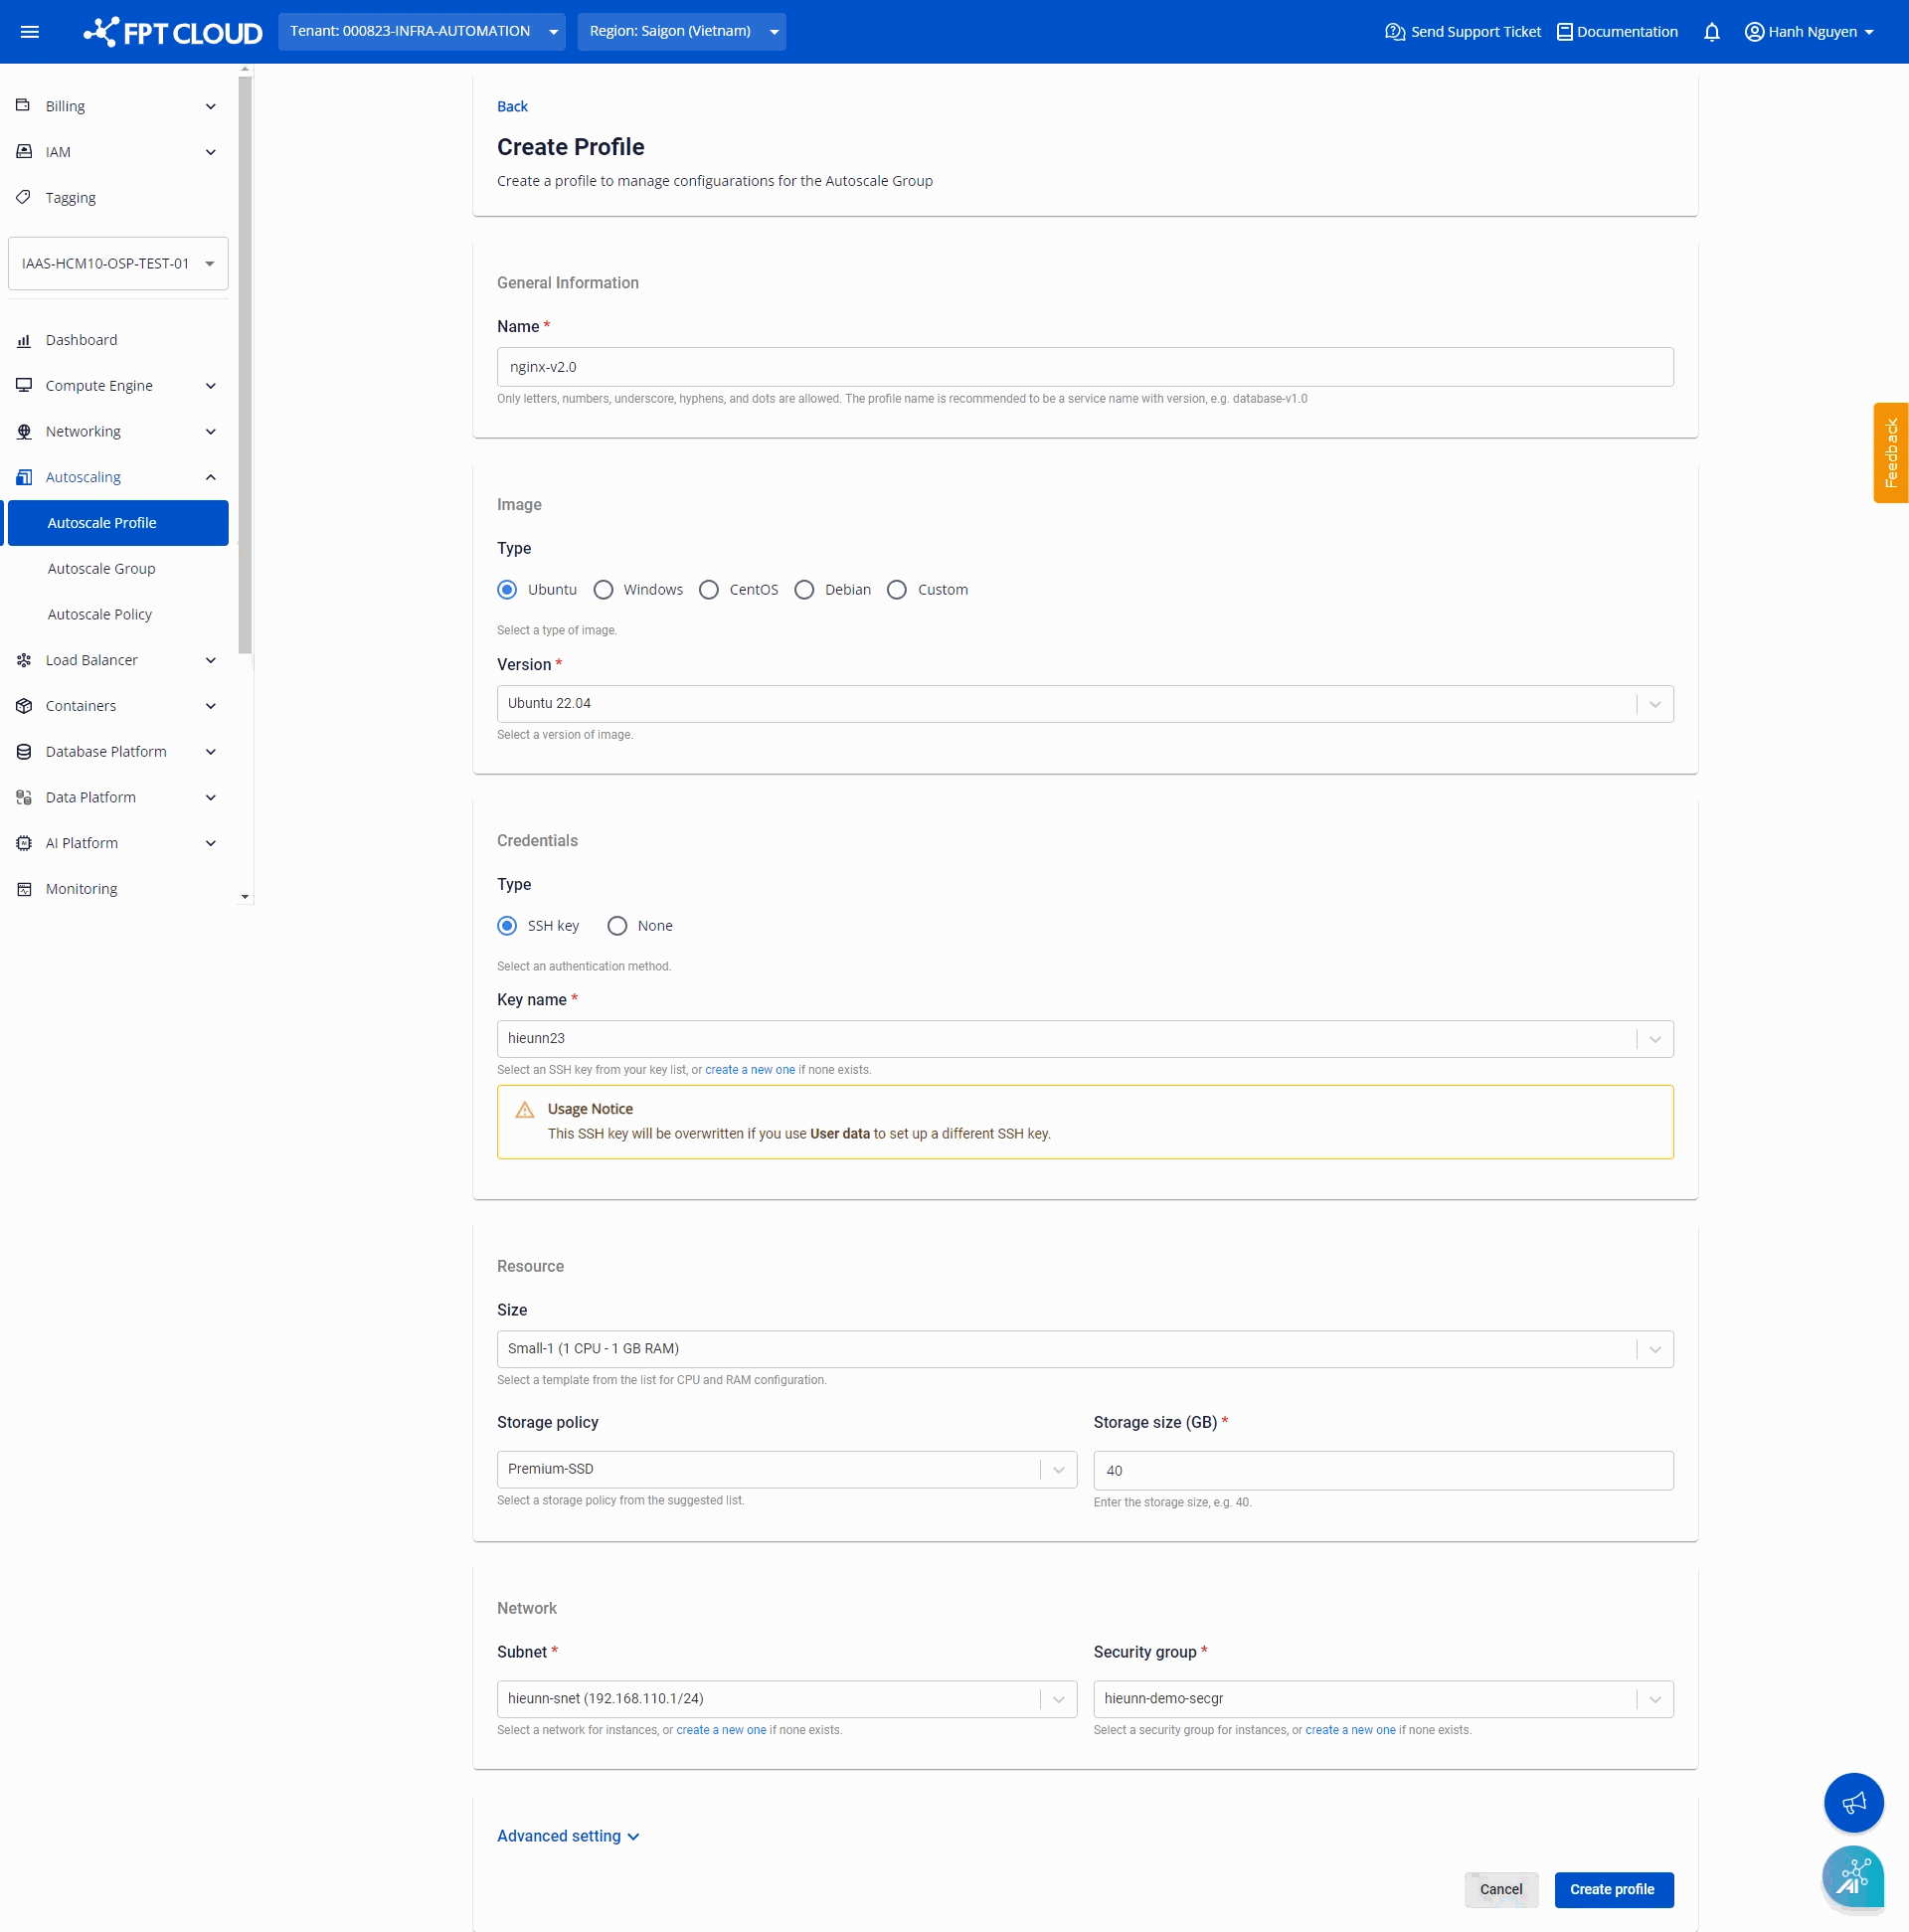The height and width of the screenshot is (1932, 1909).
Task: Click the Database Platform cylinder icon
Action: click(x=24, y=752)
